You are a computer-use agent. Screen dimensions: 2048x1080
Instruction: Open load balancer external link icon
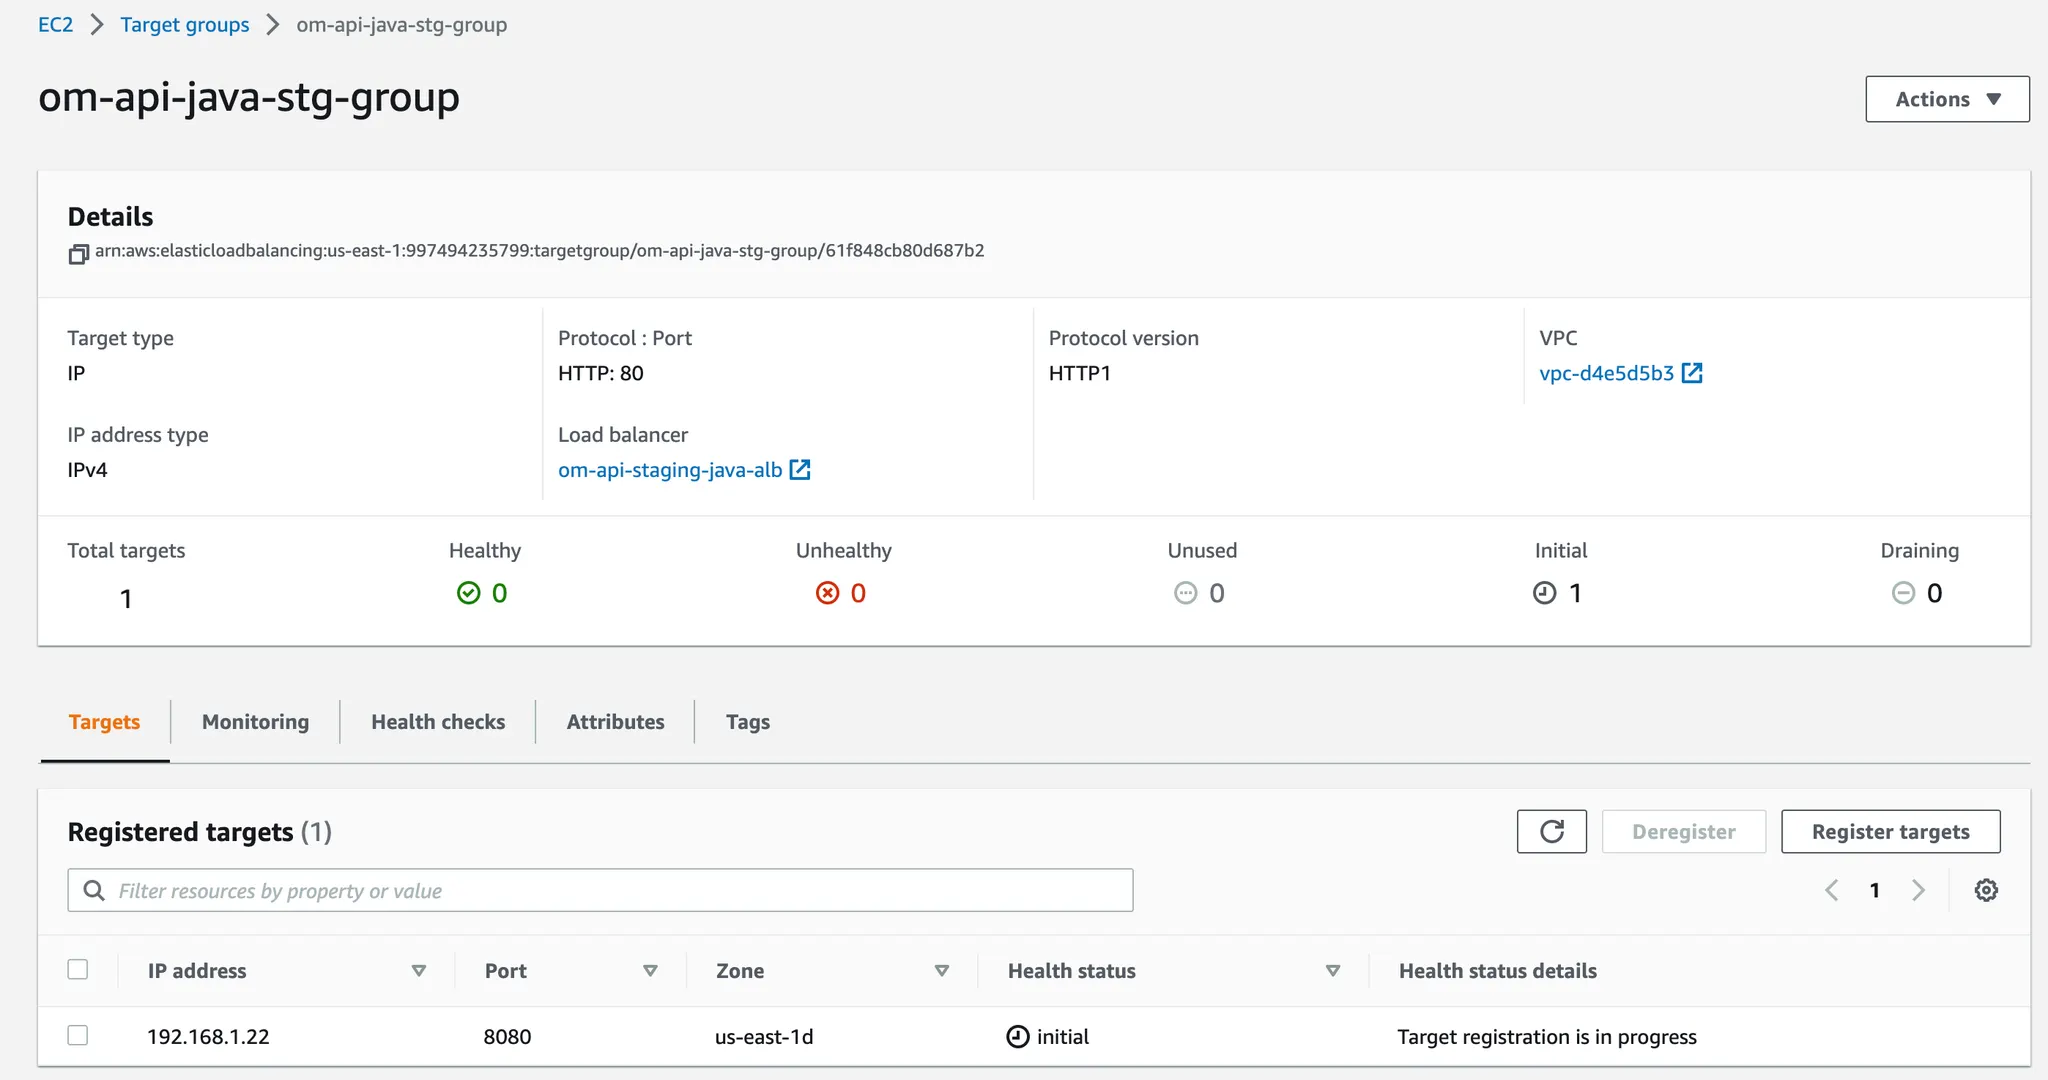800,470
